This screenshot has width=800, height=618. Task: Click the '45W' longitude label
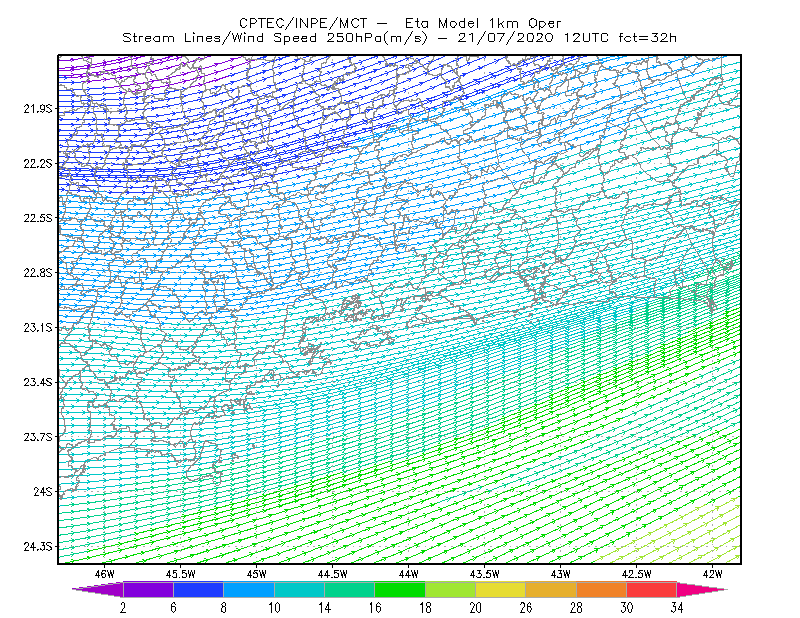tap(257, 574)
